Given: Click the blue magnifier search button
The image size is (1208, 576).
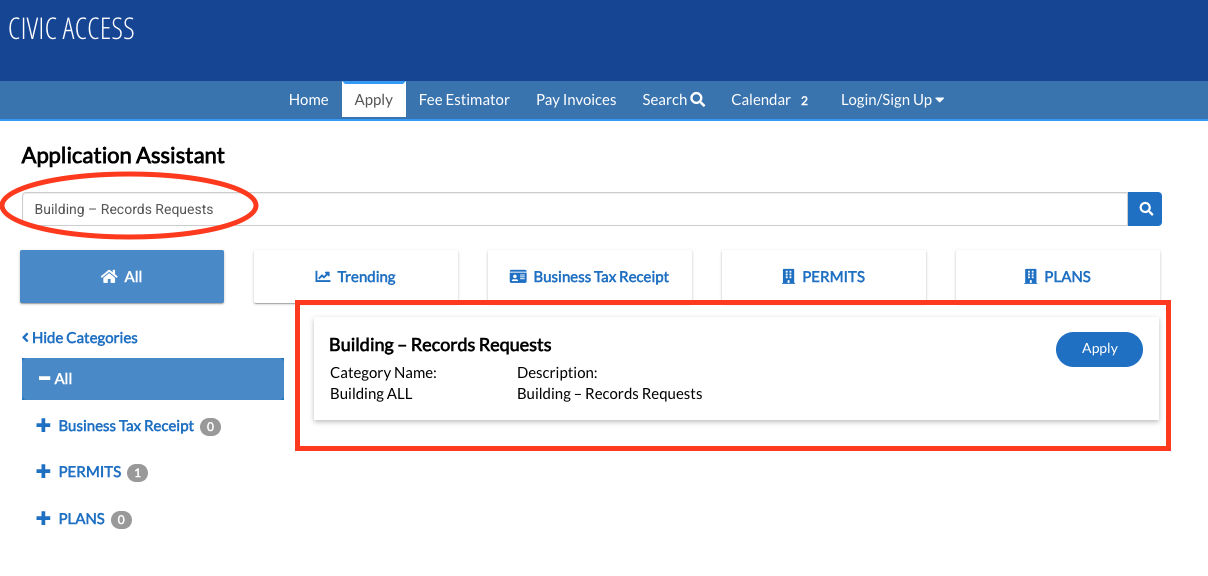Looking at the screenshot, I should pos(1145,209).
